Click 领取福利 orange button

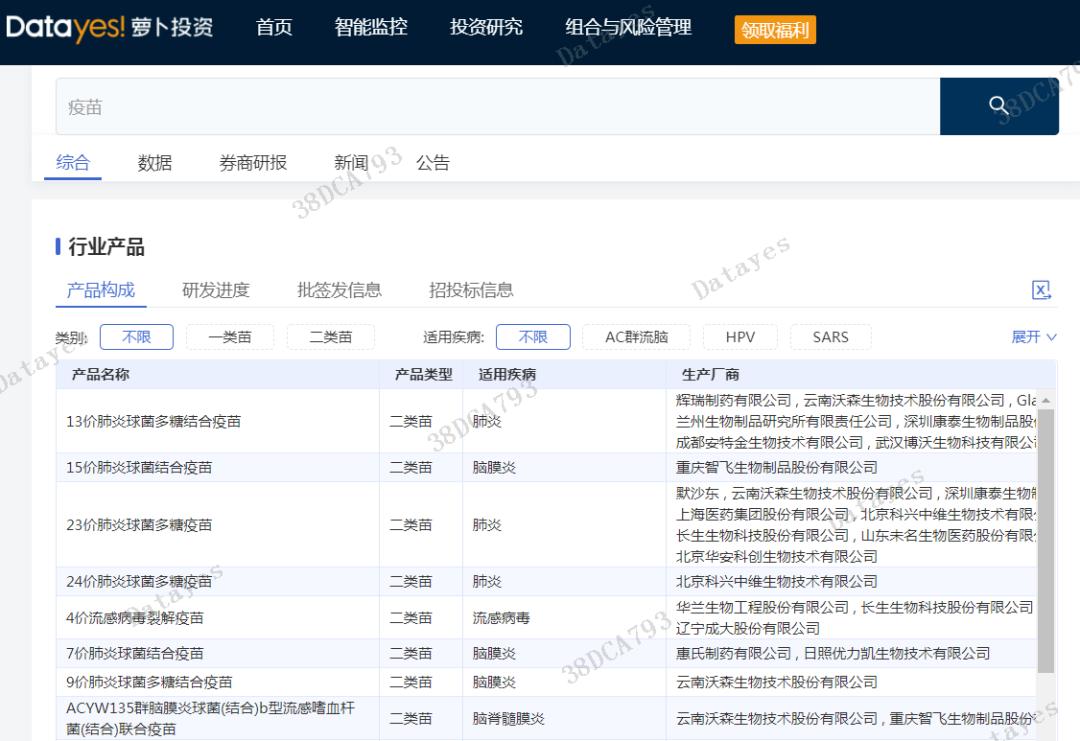click(775, 30)
